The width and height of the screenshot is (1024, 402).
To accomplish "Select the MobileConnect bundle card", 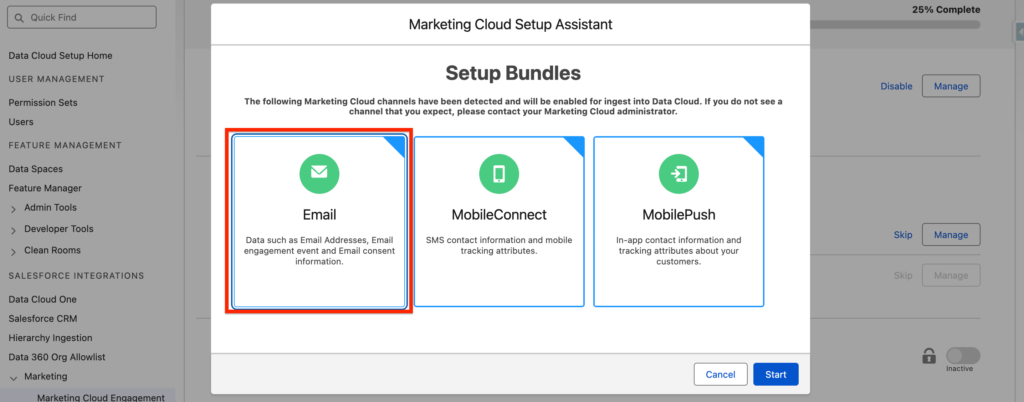I will pyautogui.click(x=499, y=221).
